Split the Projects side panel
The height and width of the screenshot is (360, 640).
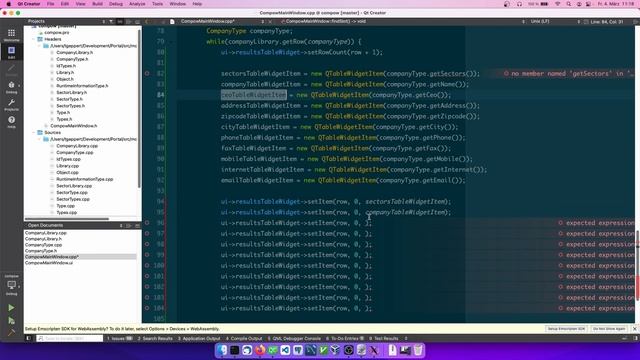click(129, 21)
